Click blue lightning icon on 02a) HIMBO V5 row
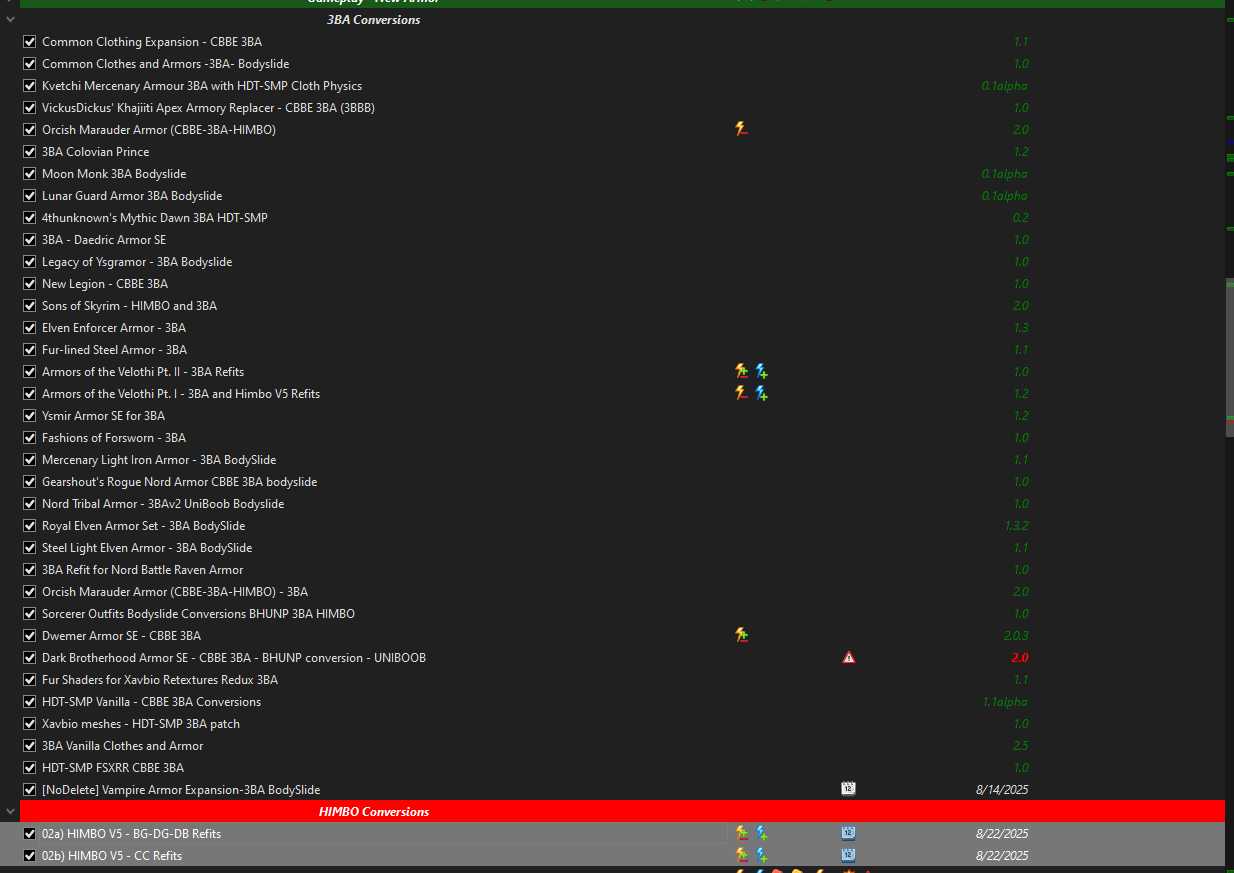Viewport: 1234px width, 873px height. click(761, 833)
